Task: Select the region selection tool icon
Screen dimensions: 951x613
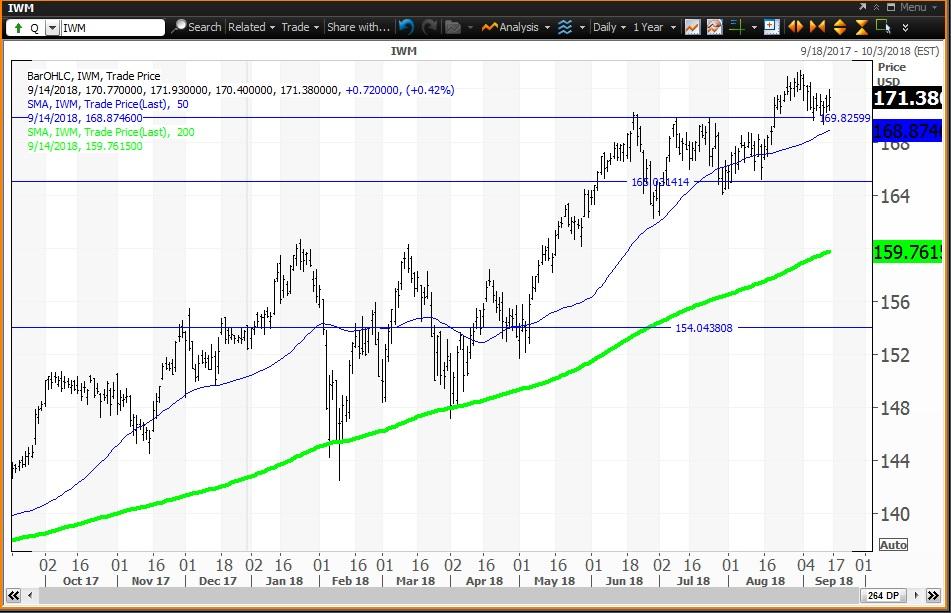Action: pos(885,27)
